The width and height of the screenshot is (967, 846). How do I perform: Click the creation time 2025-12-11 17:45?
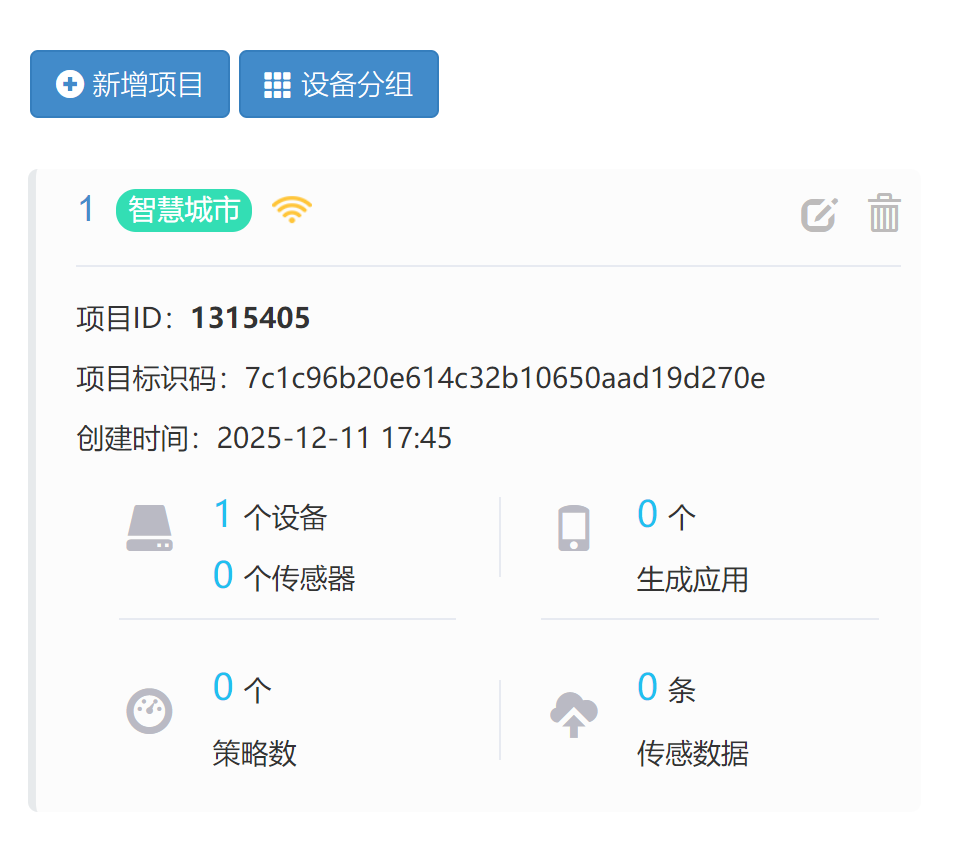click(334, 438)
